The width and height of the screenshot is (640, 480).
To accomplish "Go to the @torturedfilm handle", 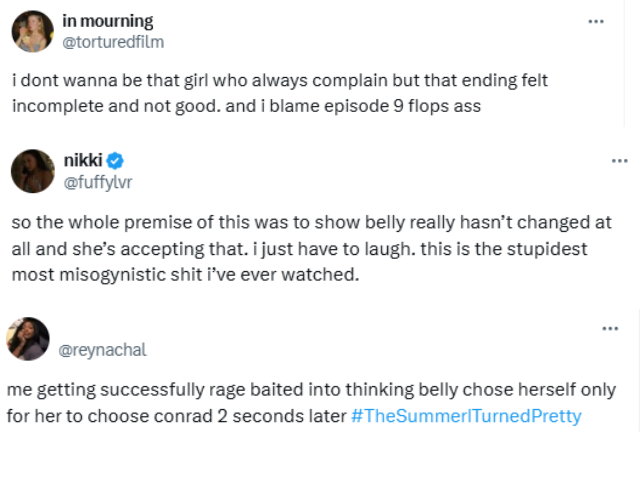I will 113,42.
